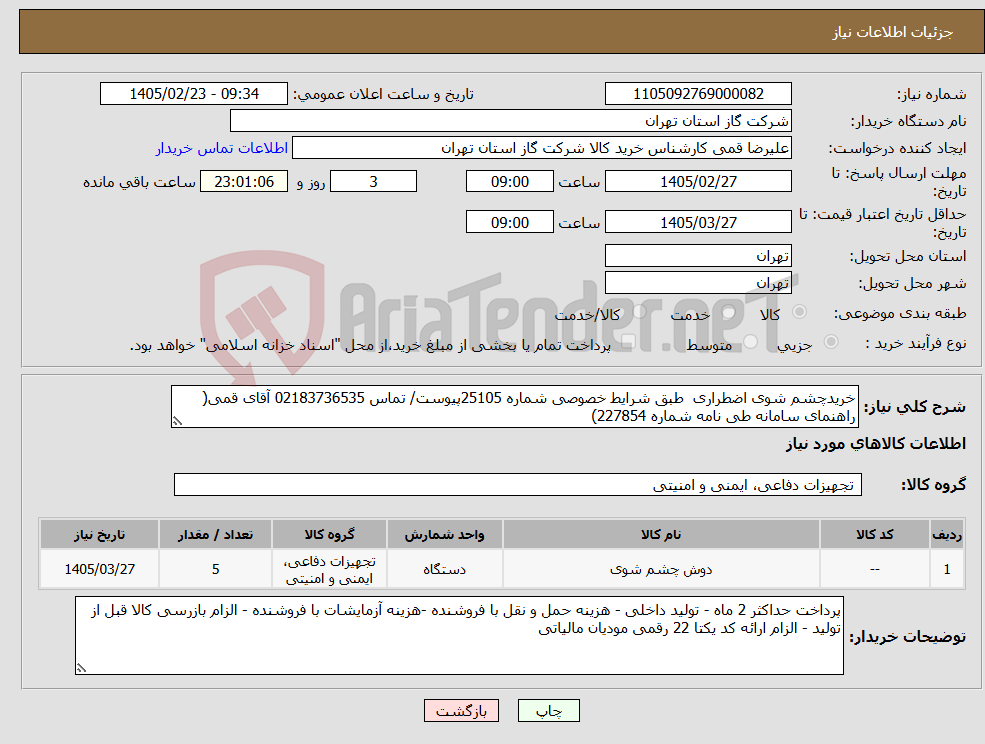This screenshot has width=985, height=744.
Task: Click price validity hour field 09:00
Action: pyautogui.click(x=509, y=222)
